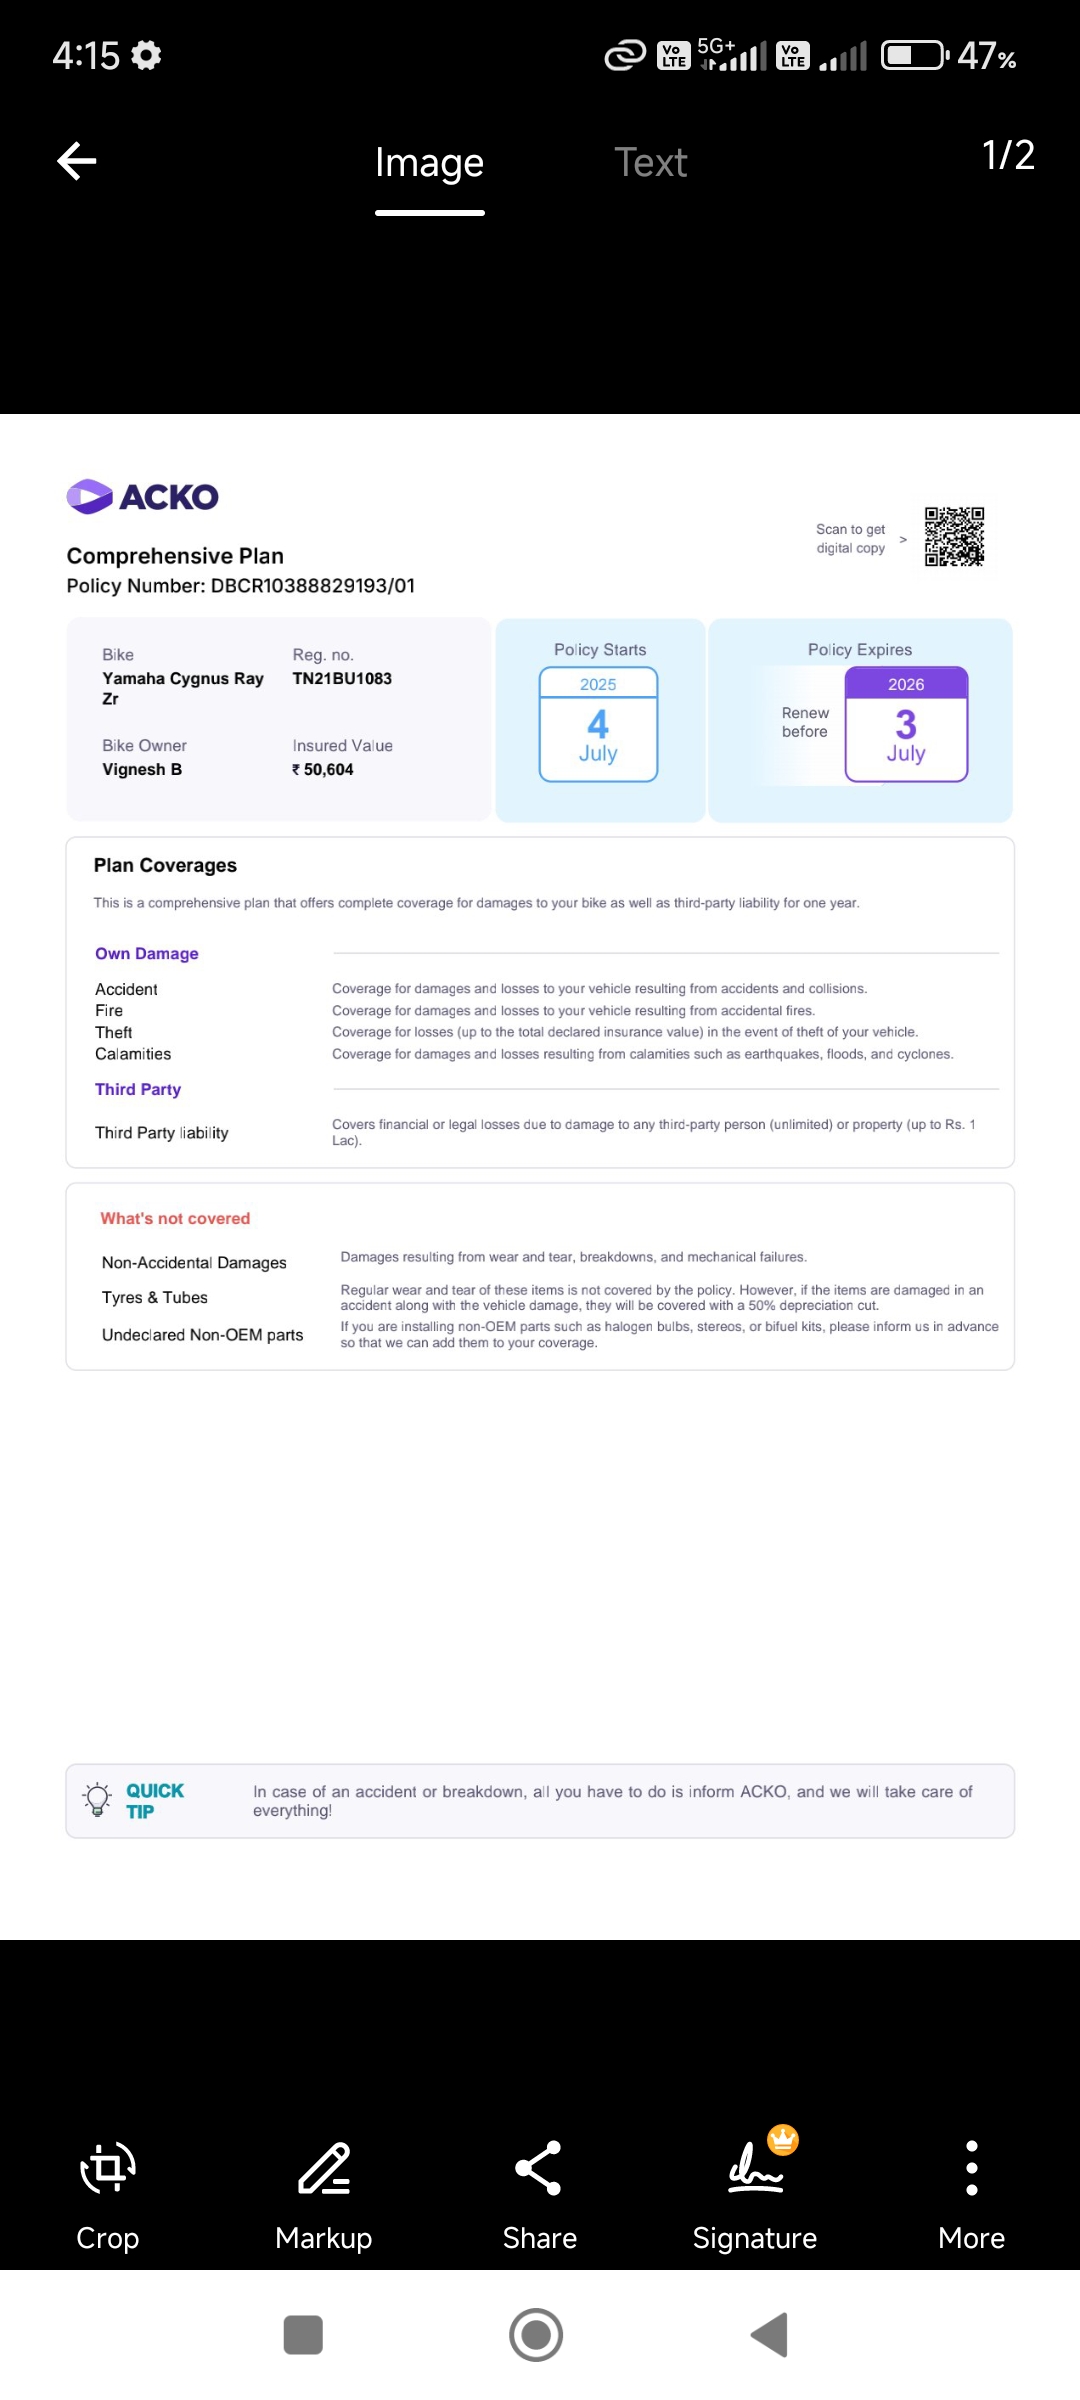
Task: Open the Signature tool
Action: pos(755,2194)
